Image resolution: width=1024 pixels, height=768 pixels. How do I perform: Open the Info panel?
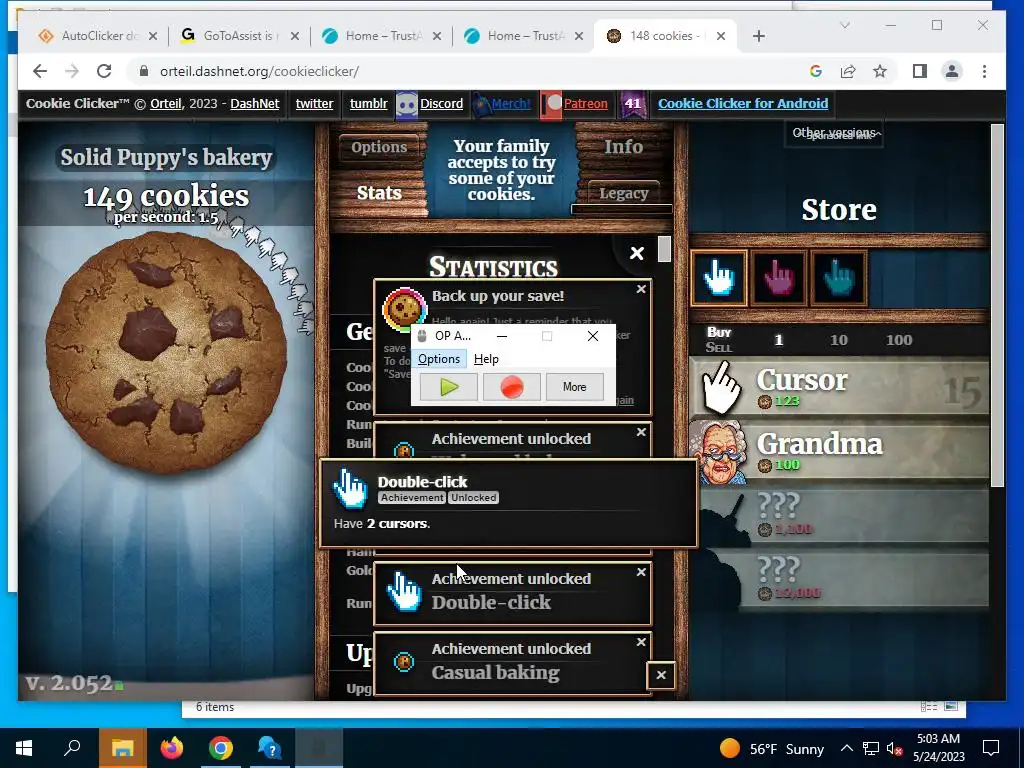[624, 146]
